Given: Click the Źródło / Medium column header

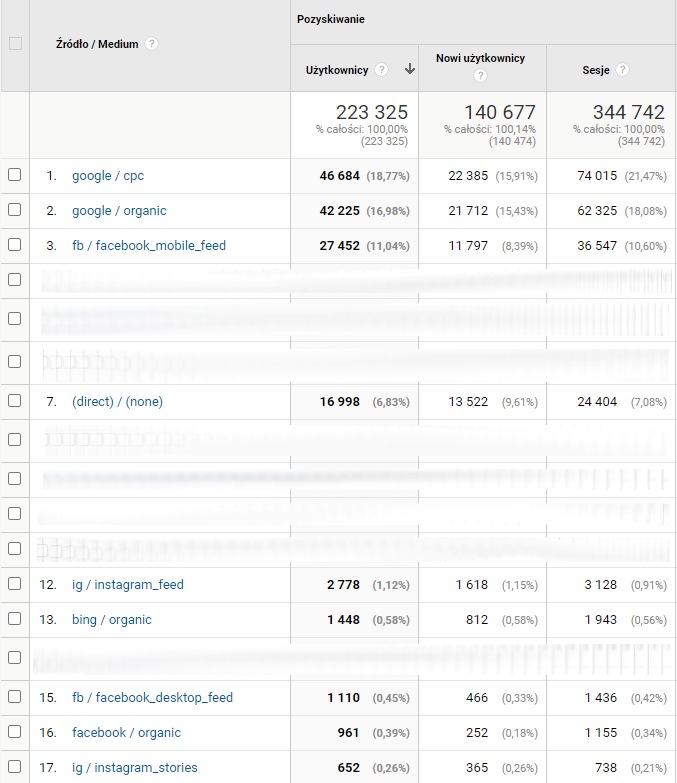Looking at the screenshot, I should [x=97, y=44].
